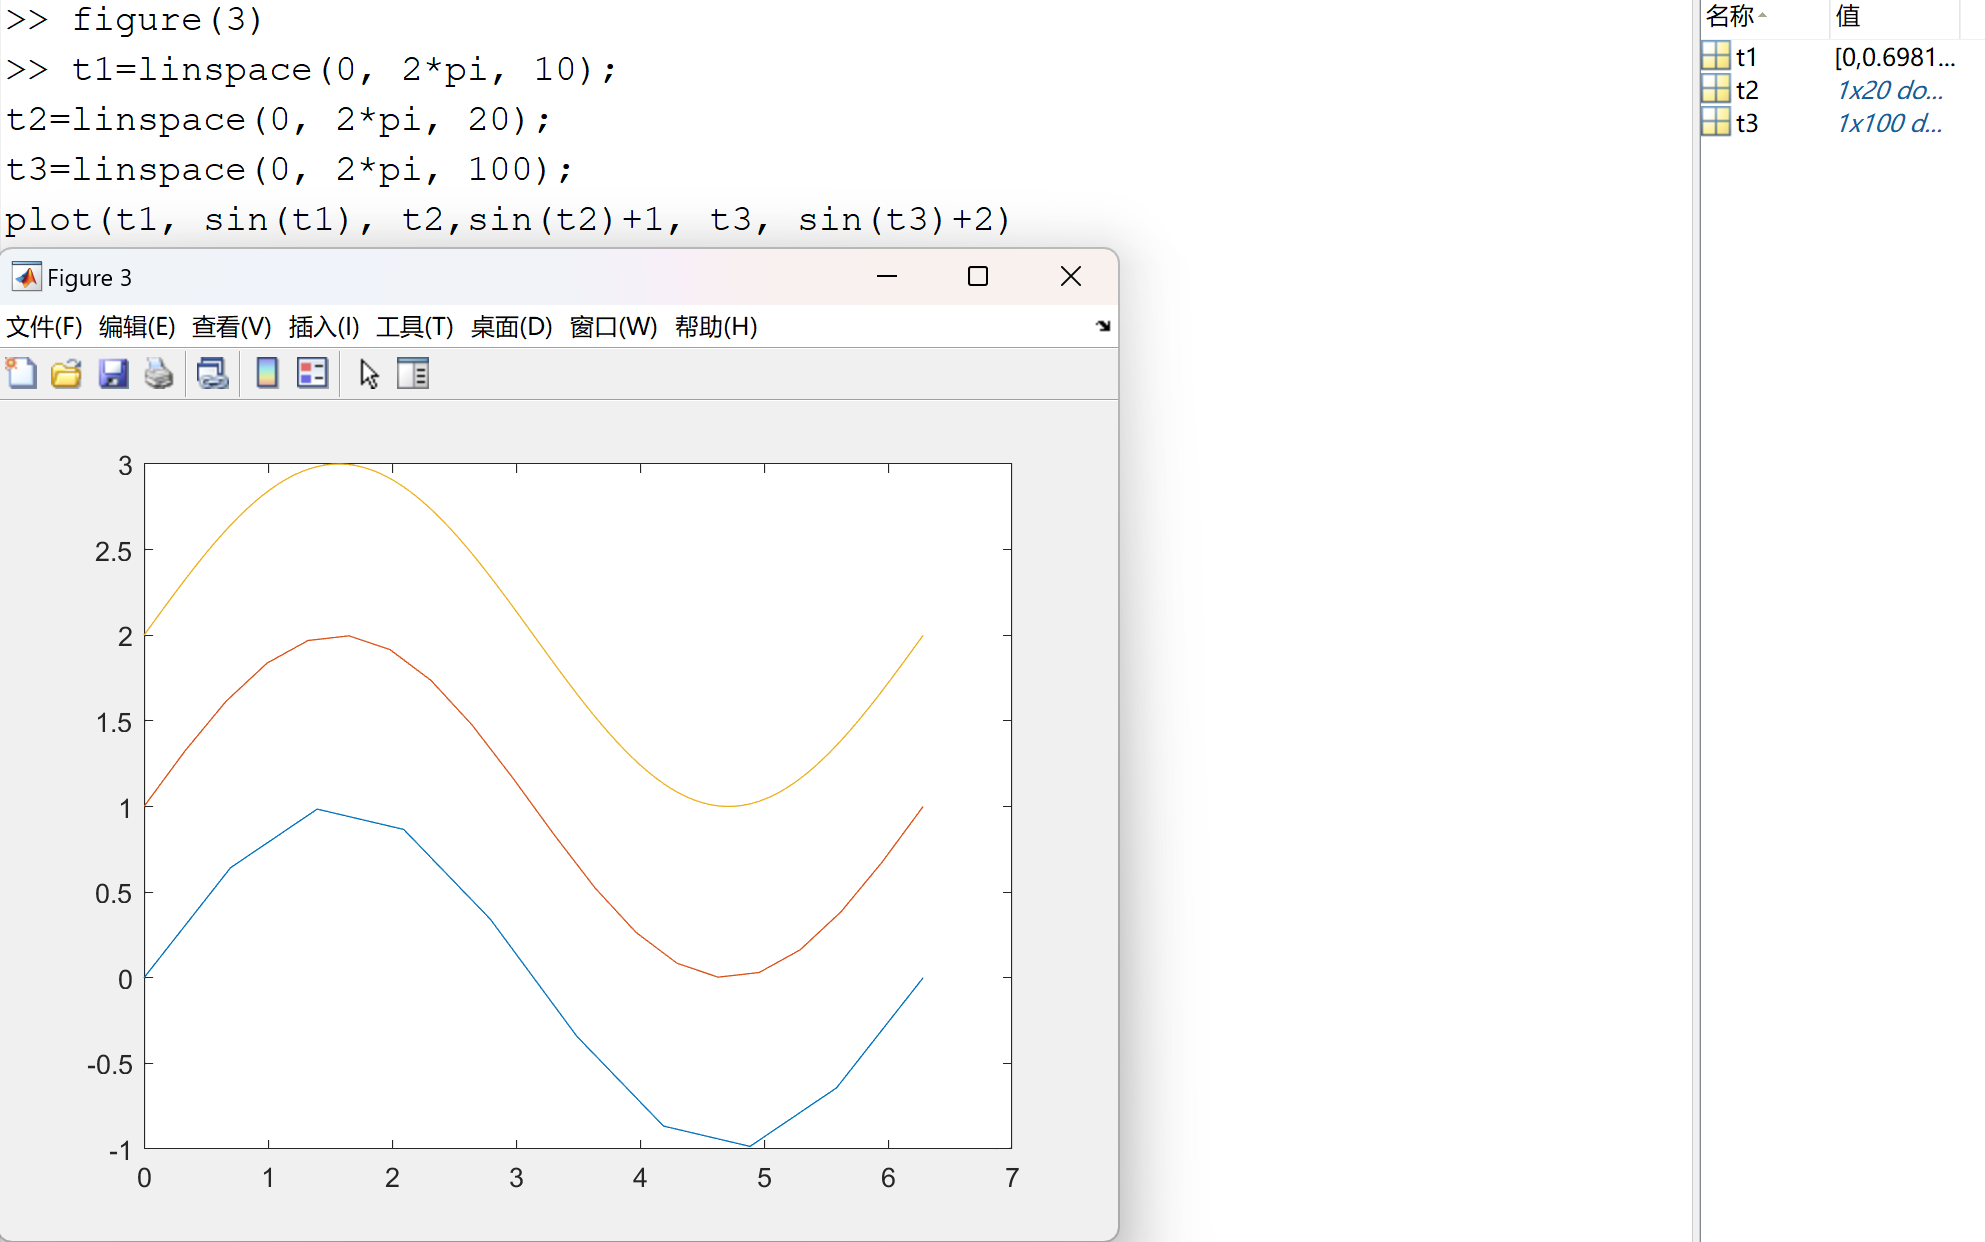
Task: Click the New Figure toolbar icon
Action: click(21, 374)
